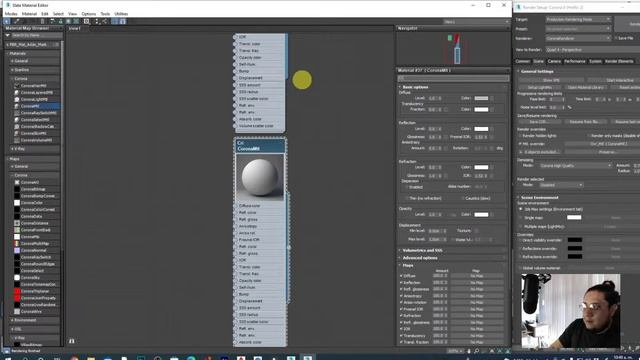
Task: Open Direct visibility override black swatch
Action: [x=575, y=240]
